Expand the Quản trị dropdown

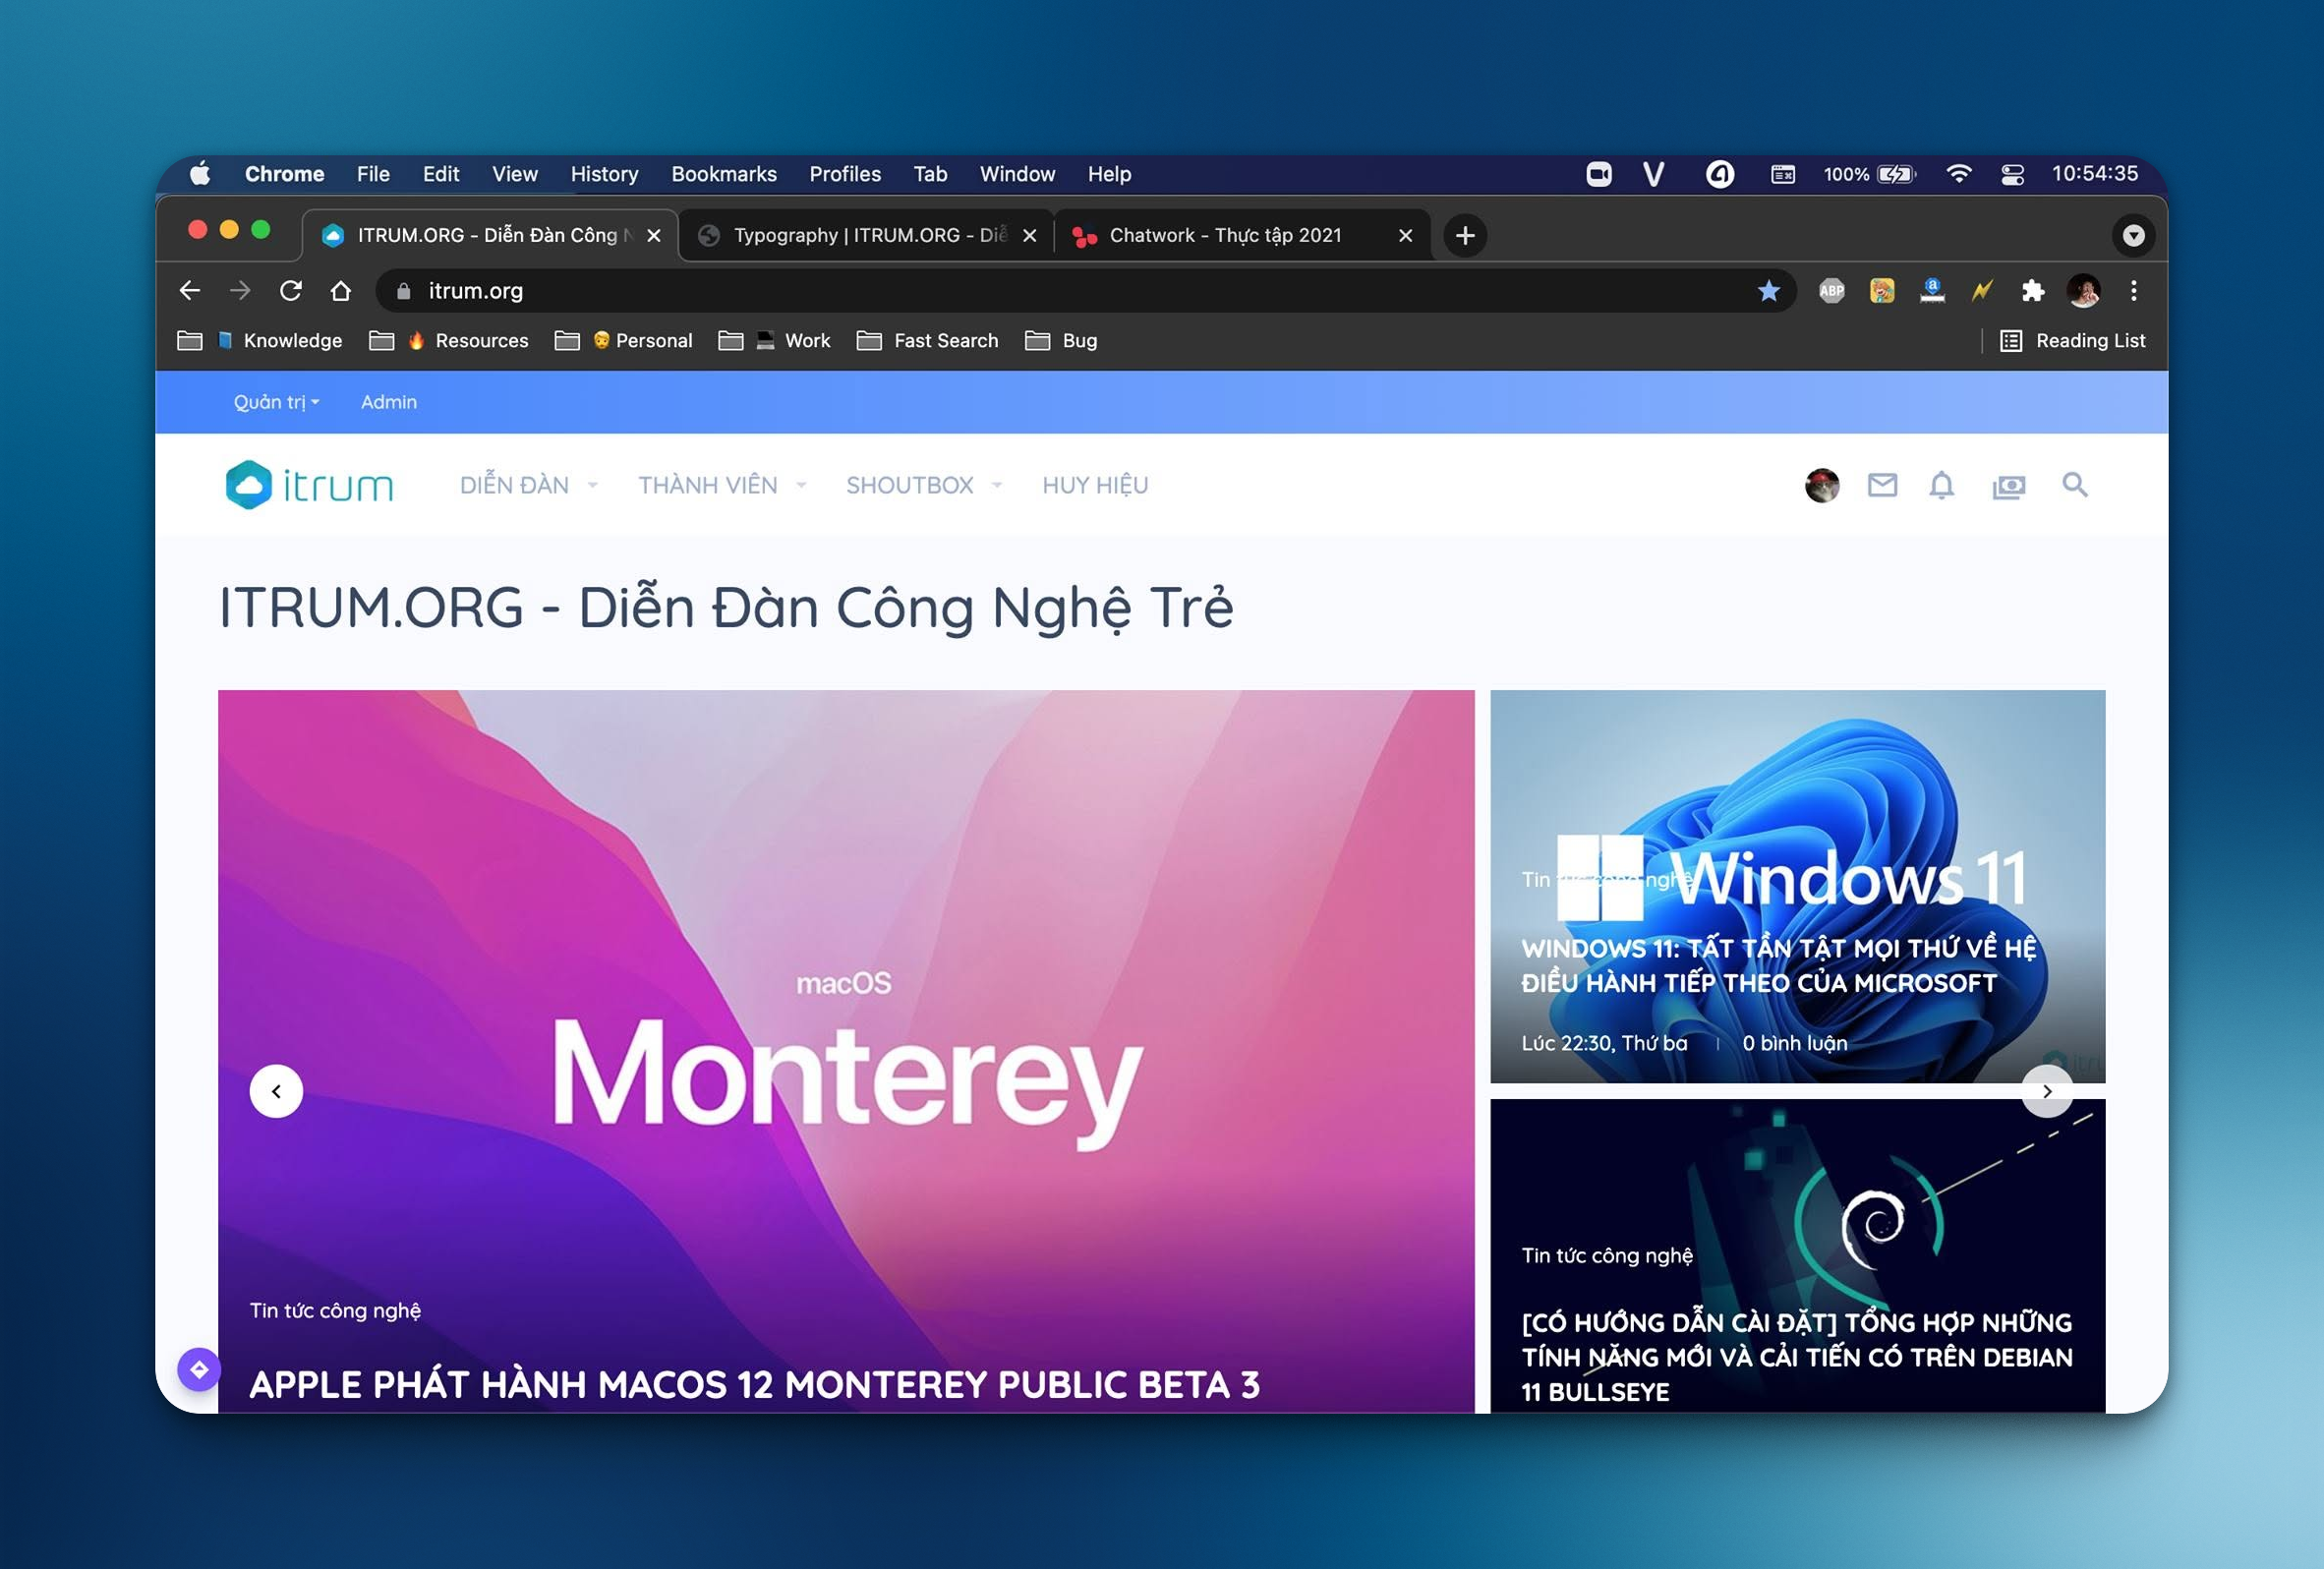click(276, 402)
